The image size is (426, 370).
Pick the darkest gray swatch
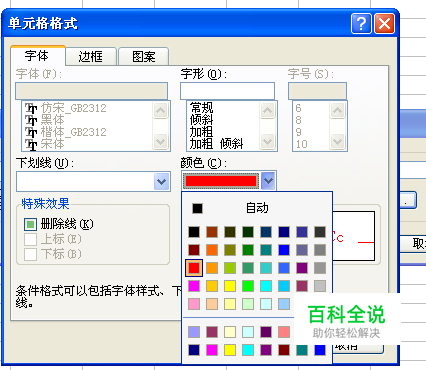click(x=320, y=232)
